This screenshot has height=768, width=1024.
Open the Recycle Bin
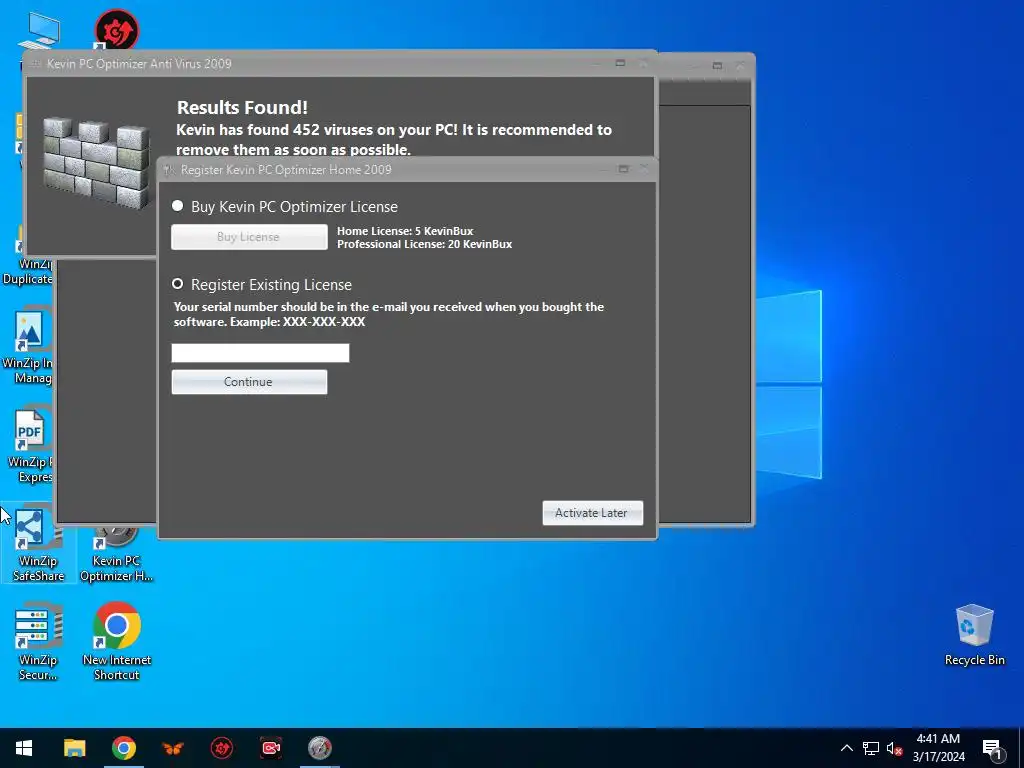point(974,635)
